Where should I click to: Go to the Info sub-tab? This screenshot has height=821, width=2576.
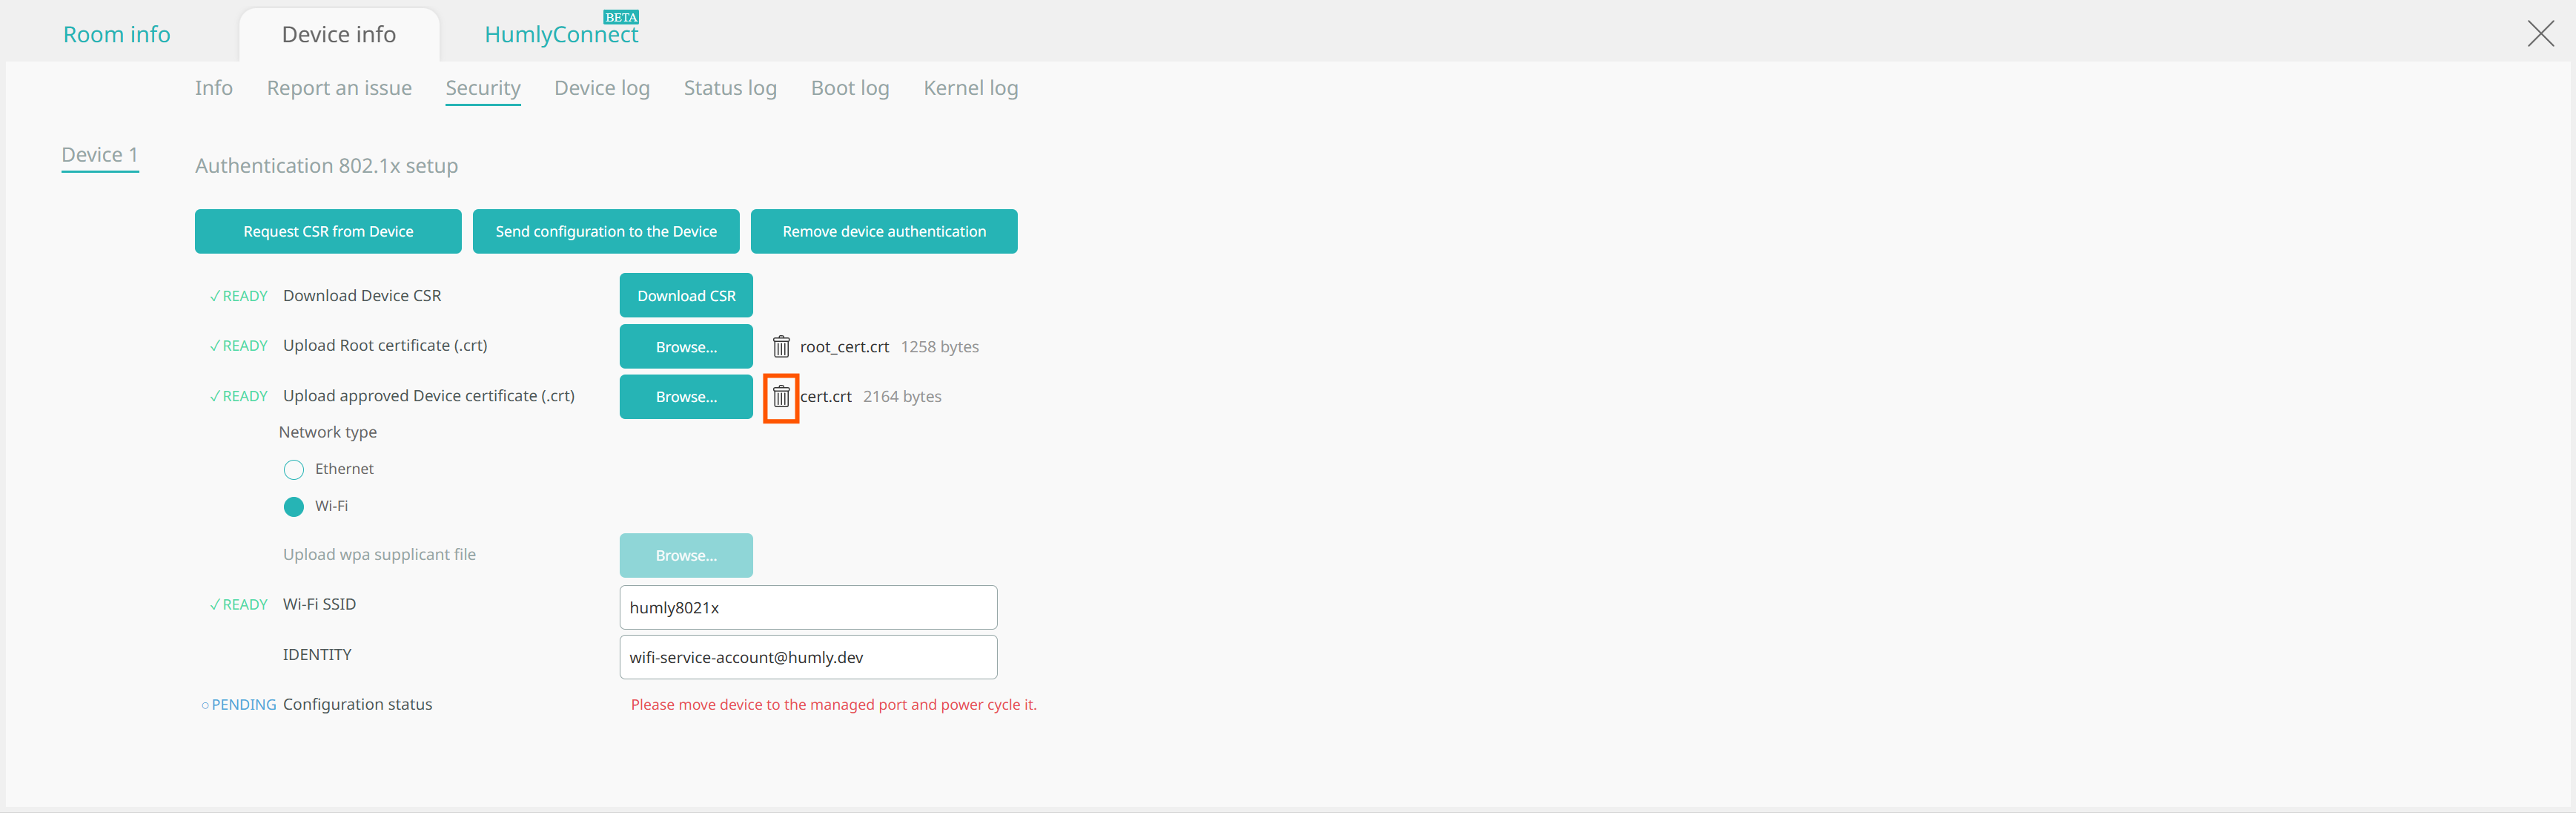[x=214, y=88]
